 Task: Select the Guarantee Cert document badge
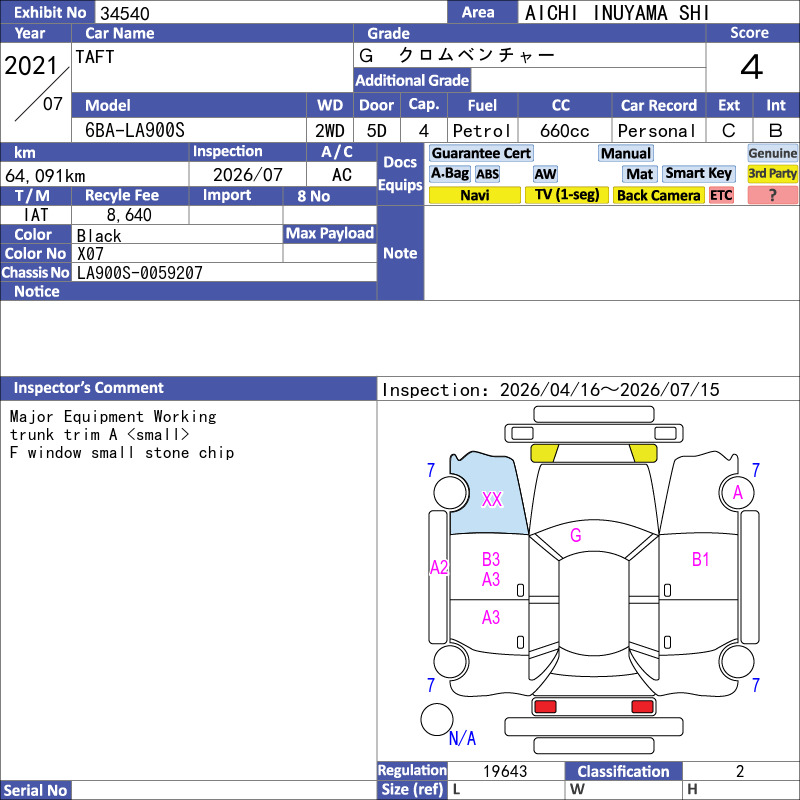pos(481,153)
